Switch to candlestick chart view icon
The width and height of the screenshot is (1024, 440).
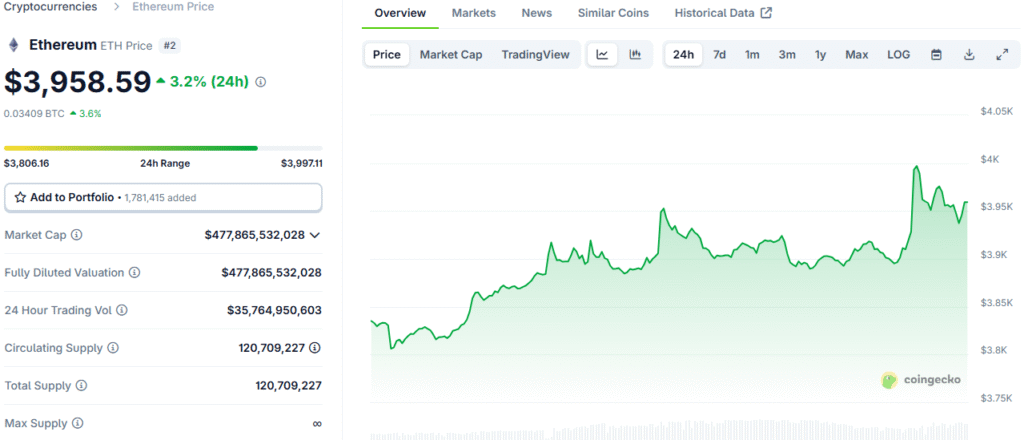[x=635, y=55]
